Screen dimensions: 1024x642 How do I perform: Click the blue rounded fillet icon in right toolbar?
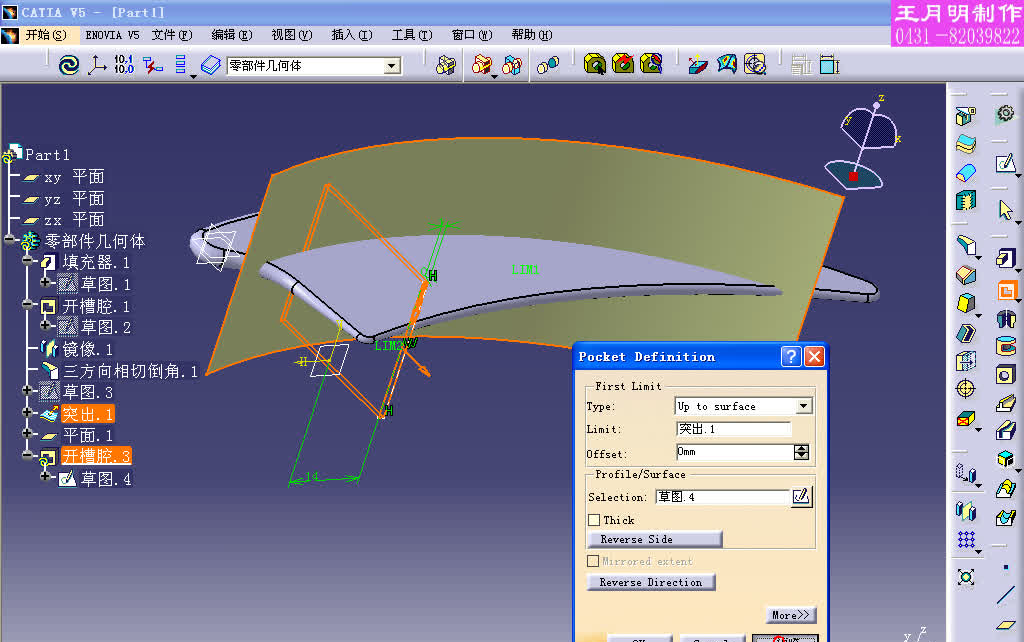(965, 172)
